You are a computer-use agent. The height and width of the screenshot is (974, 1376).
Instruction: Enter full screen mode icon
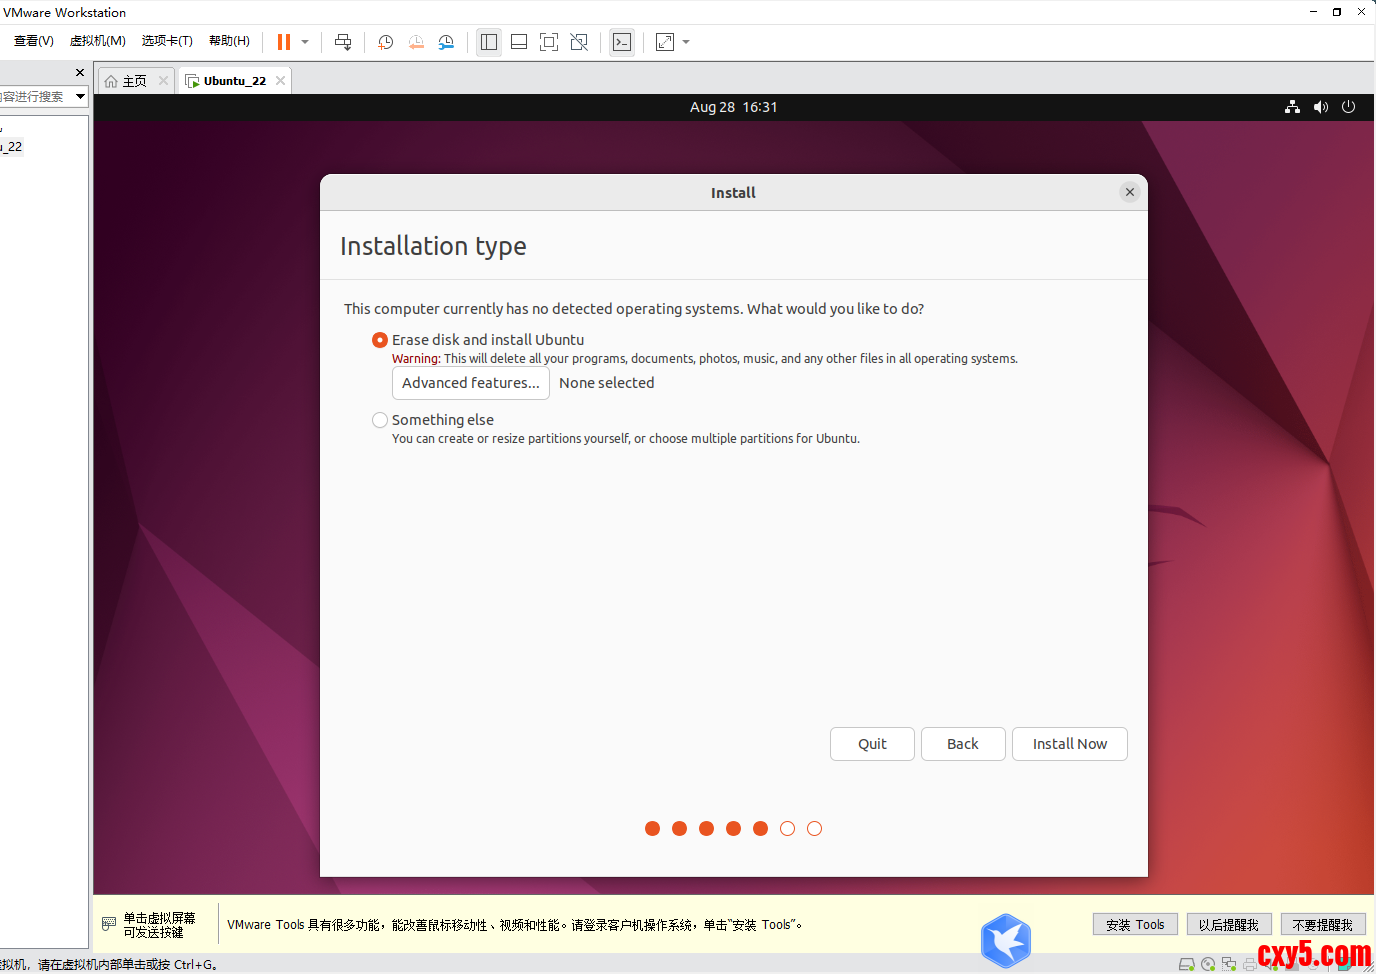pyautogui.click(x=549, y=42)
